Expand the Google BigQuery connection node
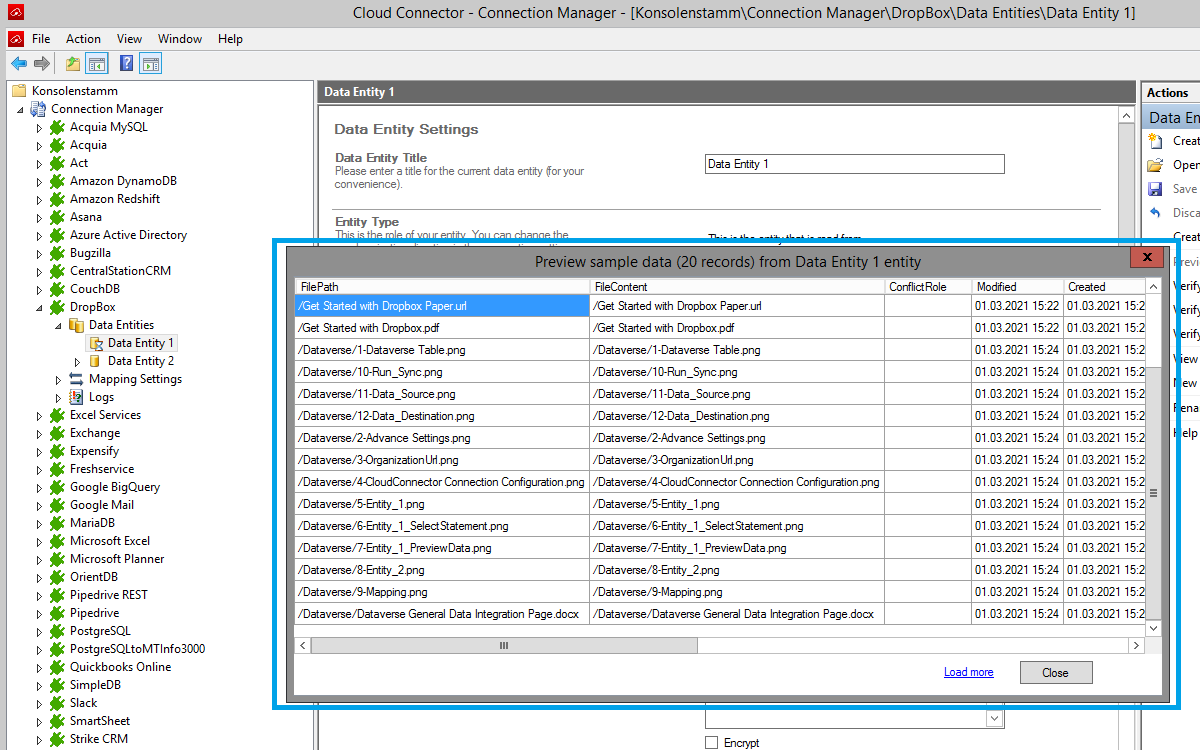Screen dimensions: 1200x750 click(x=40, y=488)
